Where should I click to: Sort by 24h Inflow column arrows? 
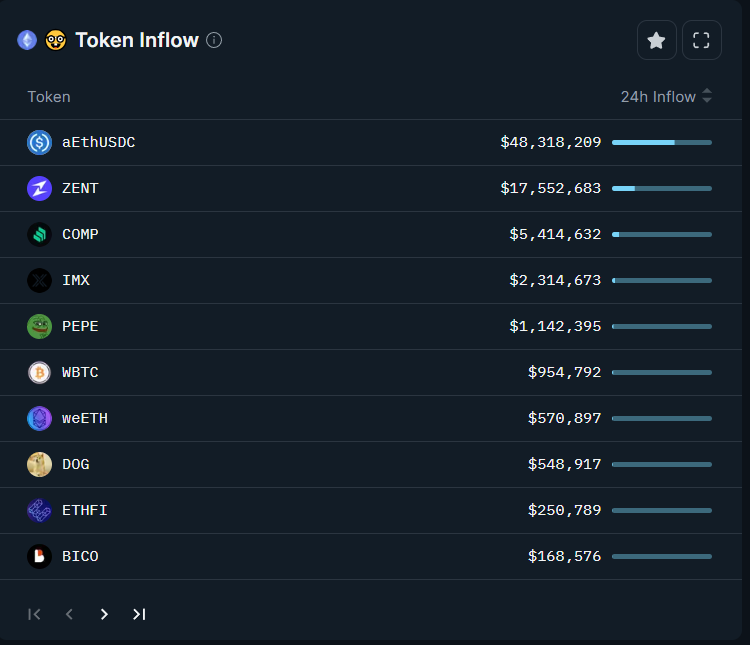[x=707, y=97]
